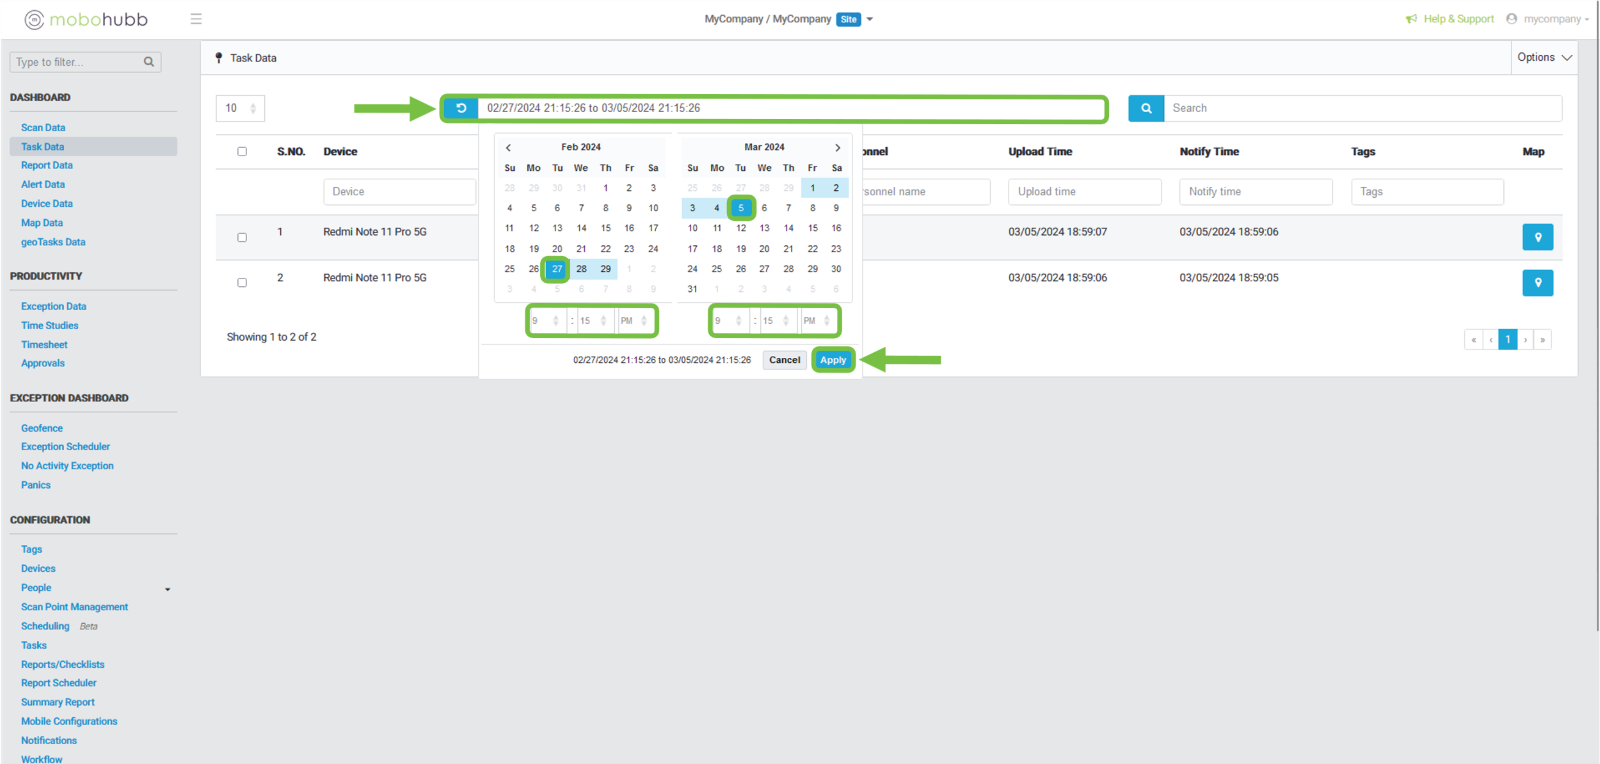Click the Cancel button
Viewport: 1600px width, 764px height.
784,360
